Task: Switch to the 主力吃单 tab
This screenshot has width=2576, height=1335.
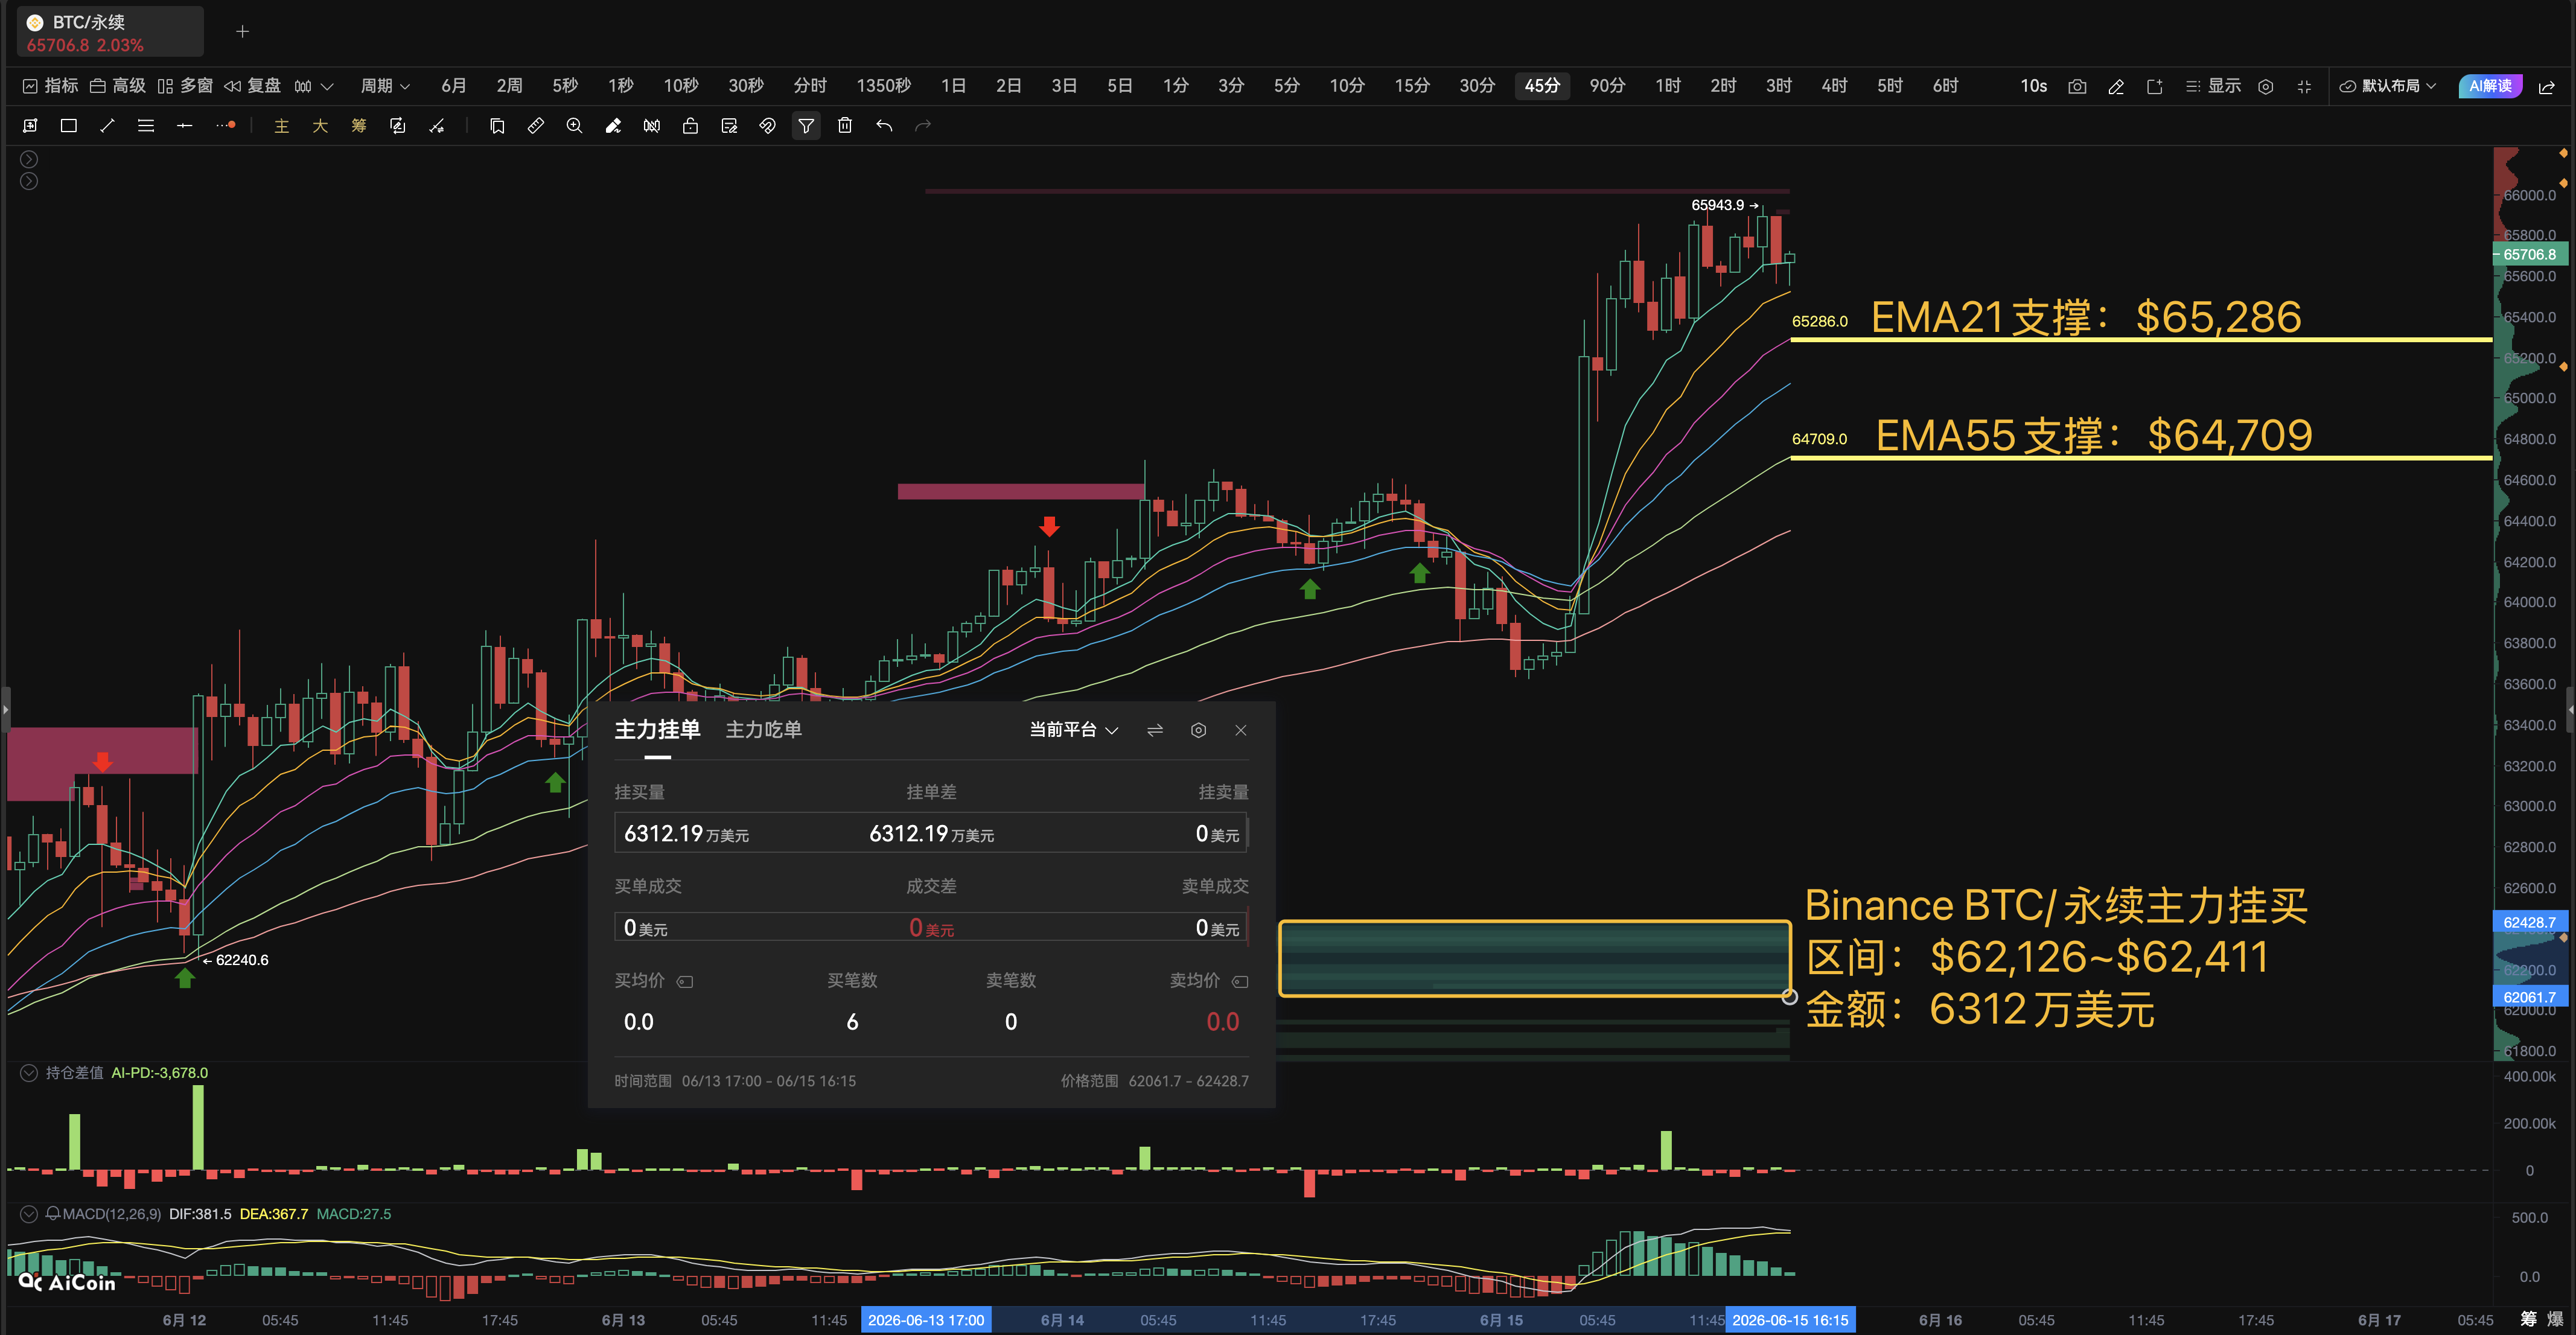Action: pos(764,731)
